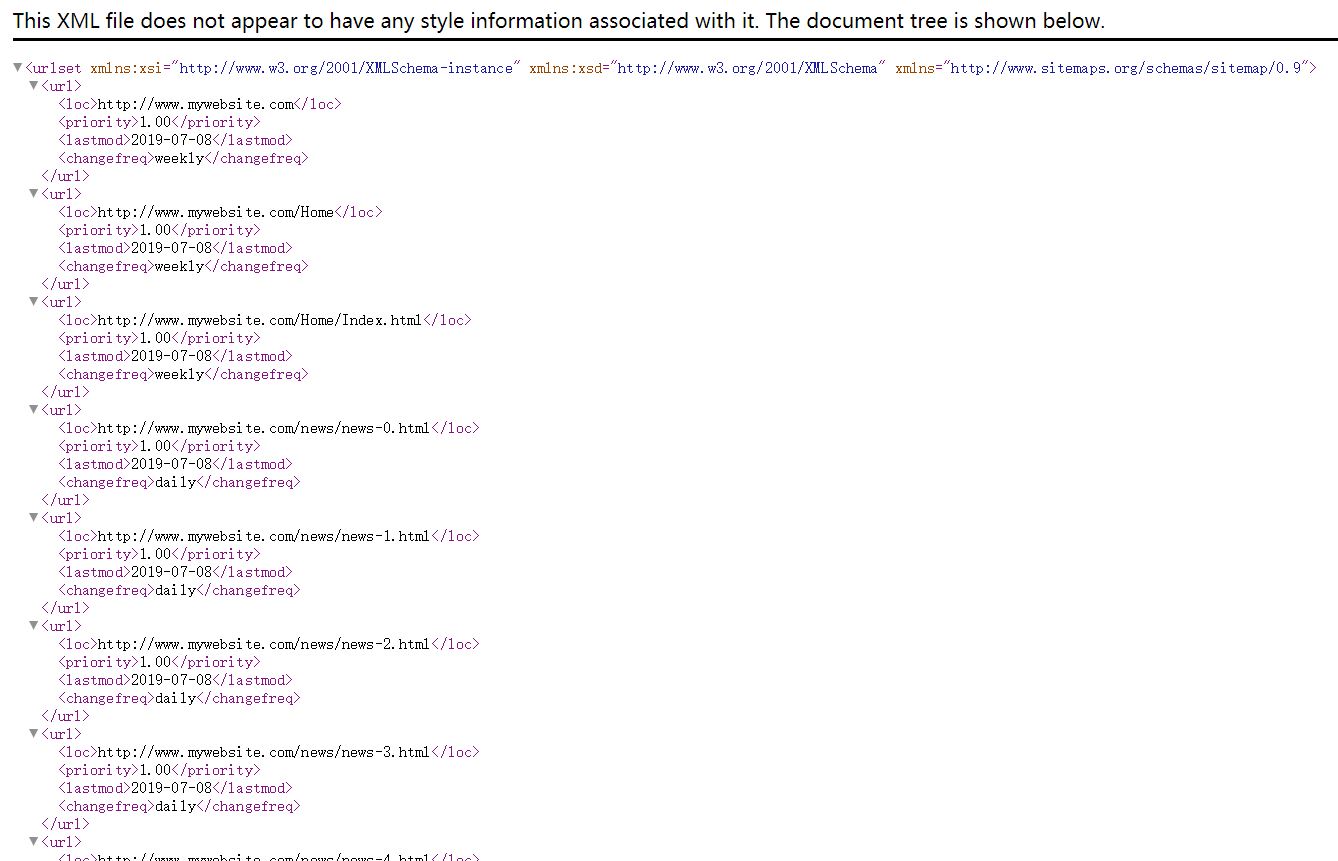
Task: Click the changefreq daily line under news-1.html
Action: [179, 590]
